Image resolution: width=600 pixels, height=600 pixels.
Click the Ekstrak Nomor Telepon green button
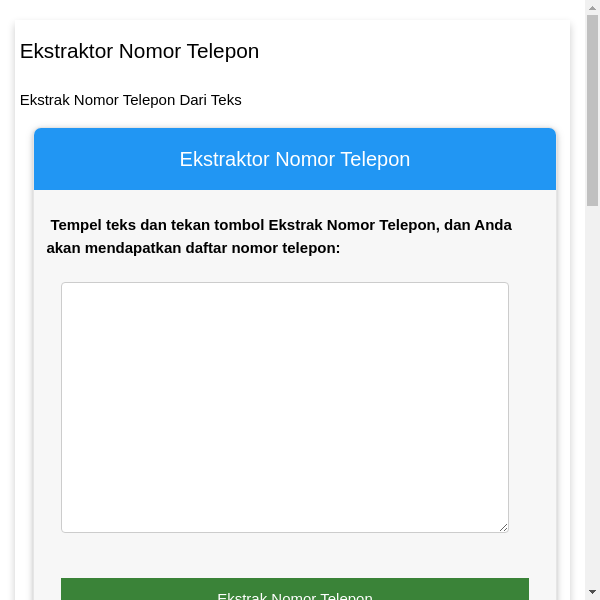(x=294, y=591)
